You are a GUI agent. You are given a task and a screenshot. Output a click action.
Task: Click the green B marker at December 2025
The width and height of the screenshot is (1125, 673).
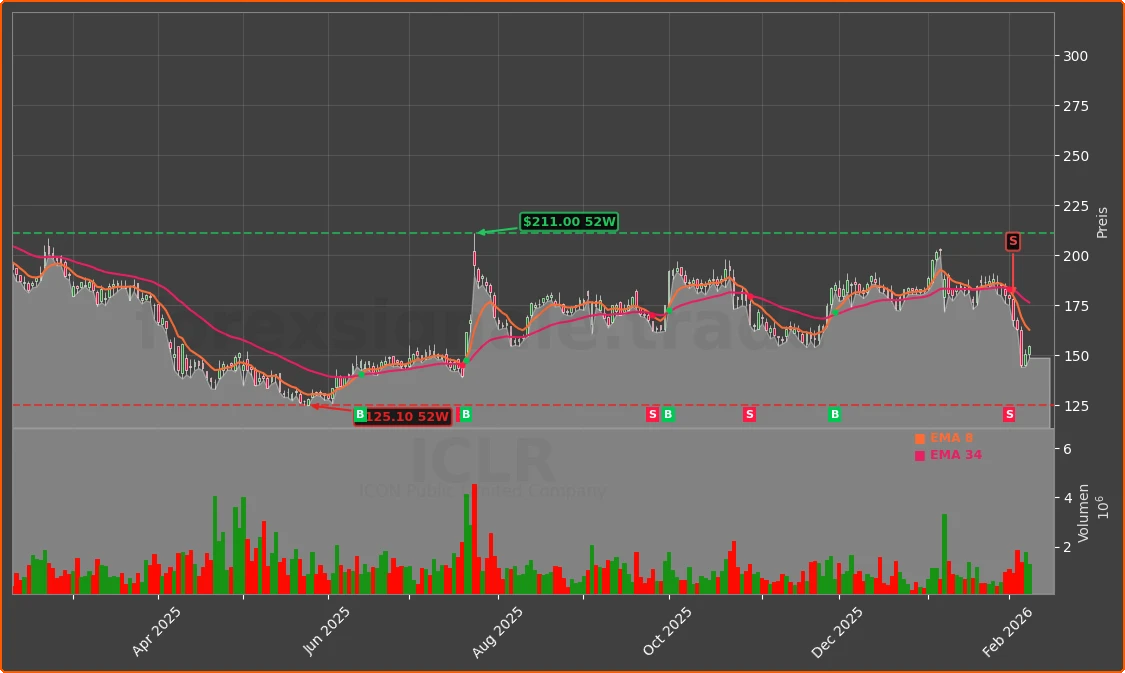835,415
